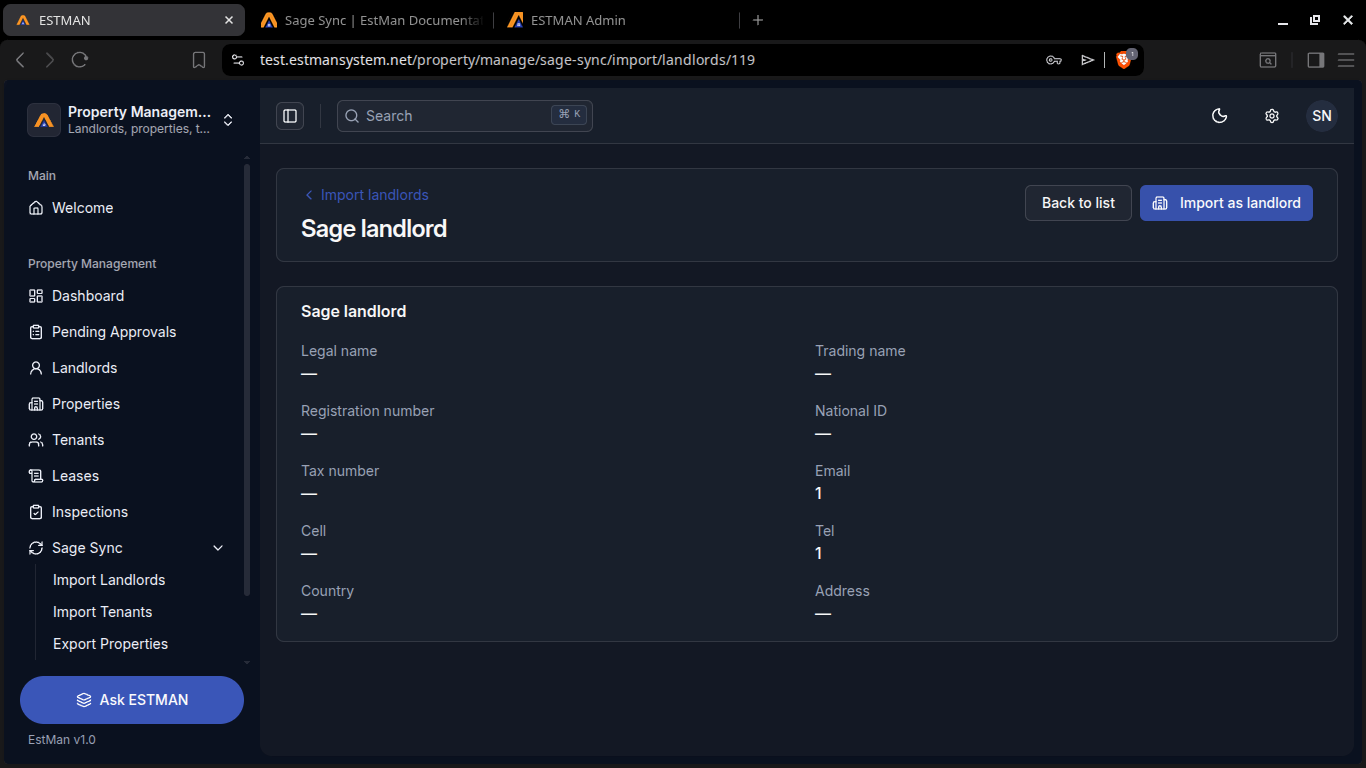Select Import Landlords in the sidebar
Viewport: 1366px width, 768px height.
point(109,580)
